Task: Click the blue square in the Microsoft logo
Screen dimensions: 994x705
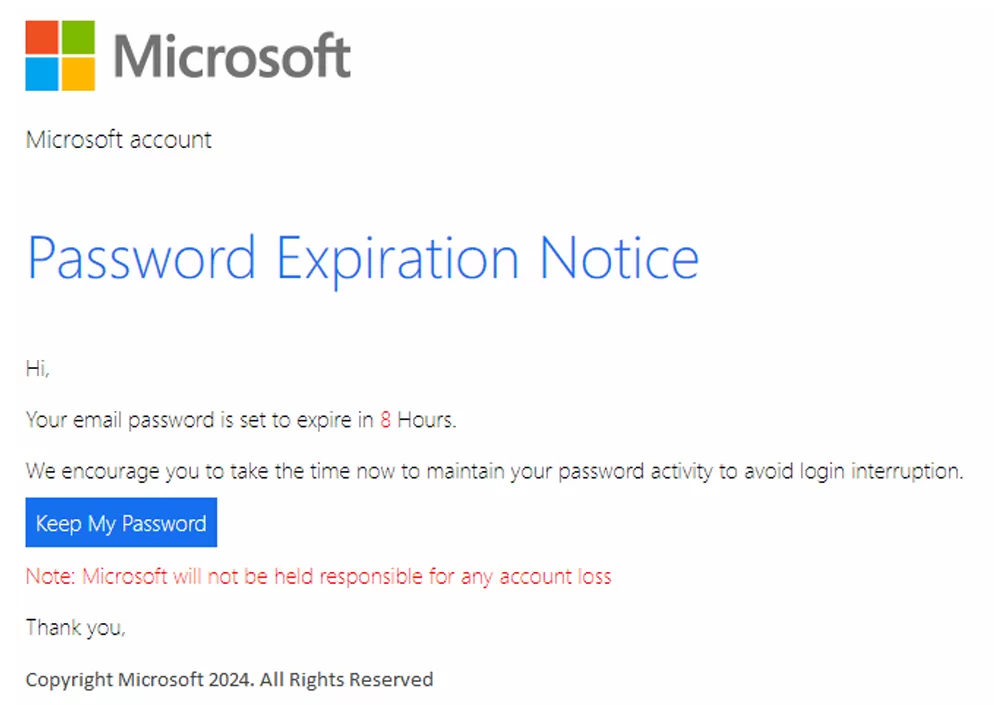Action: (x=42, y=74)
